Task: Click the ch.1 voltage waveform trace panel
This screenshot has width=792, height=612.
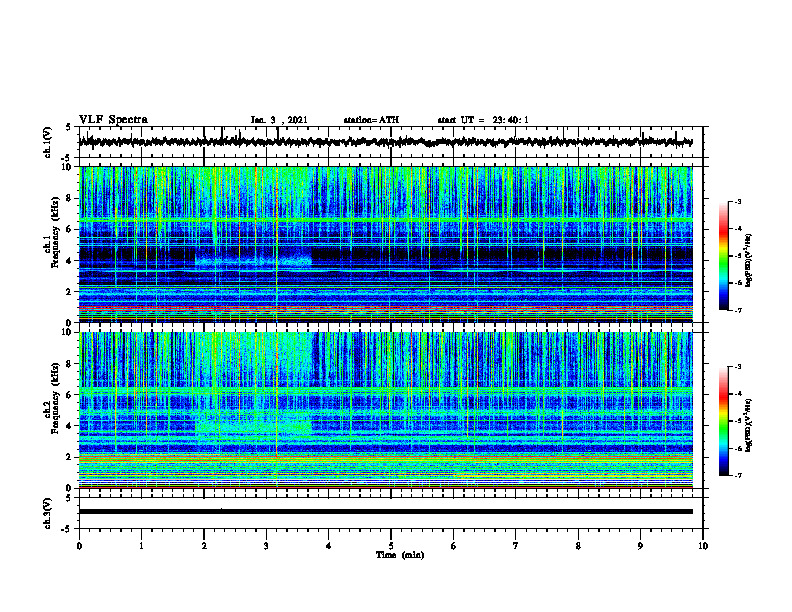Action: (391, 142)
